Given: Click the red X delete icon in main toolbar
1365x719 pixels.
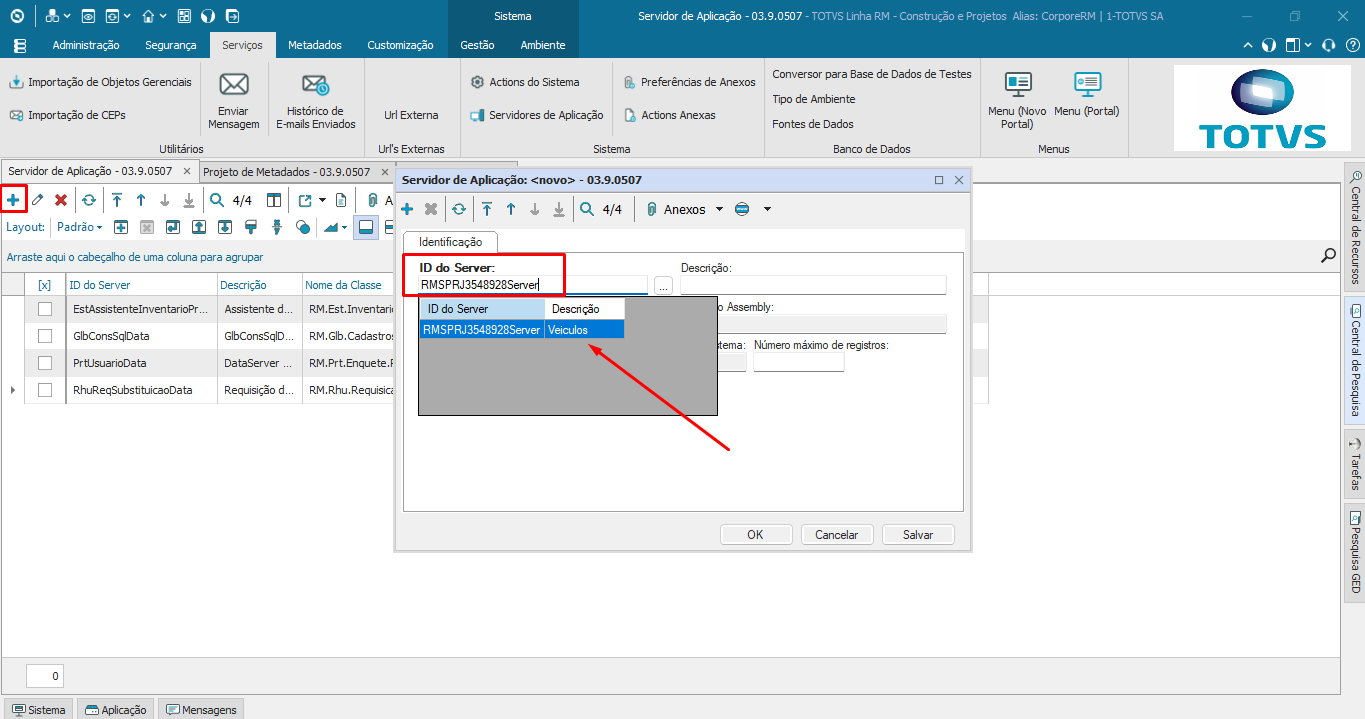Looking at the screenshot, I should tap(61, 200).
